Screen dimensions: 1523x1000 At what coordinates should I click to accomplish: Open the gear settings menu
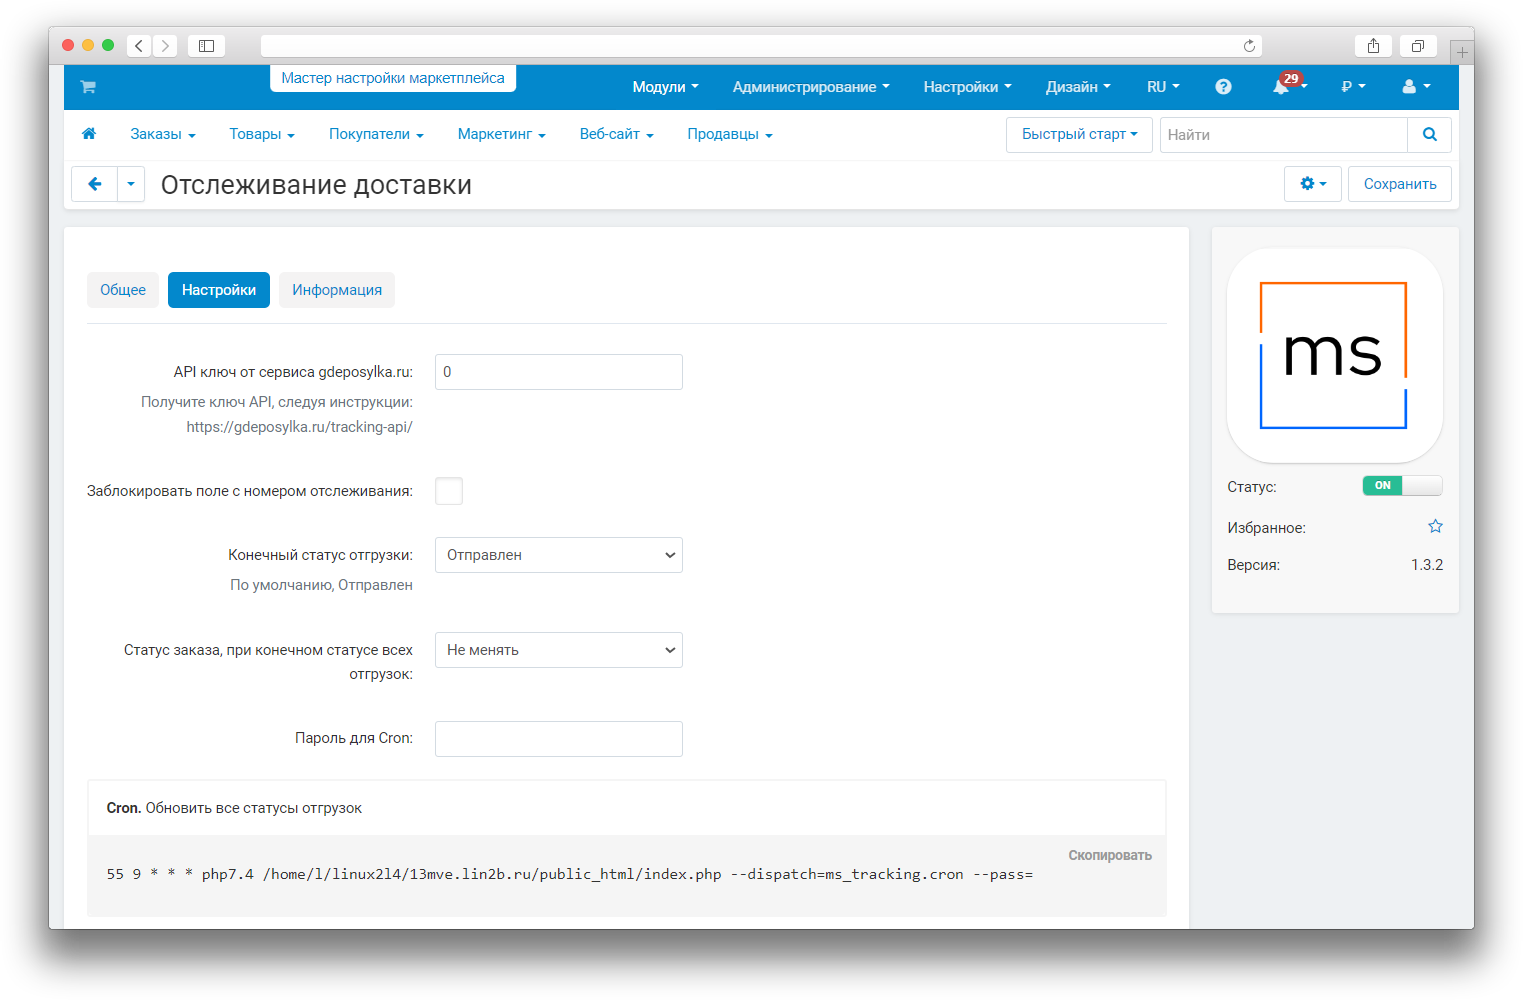tap(1312, 184)
